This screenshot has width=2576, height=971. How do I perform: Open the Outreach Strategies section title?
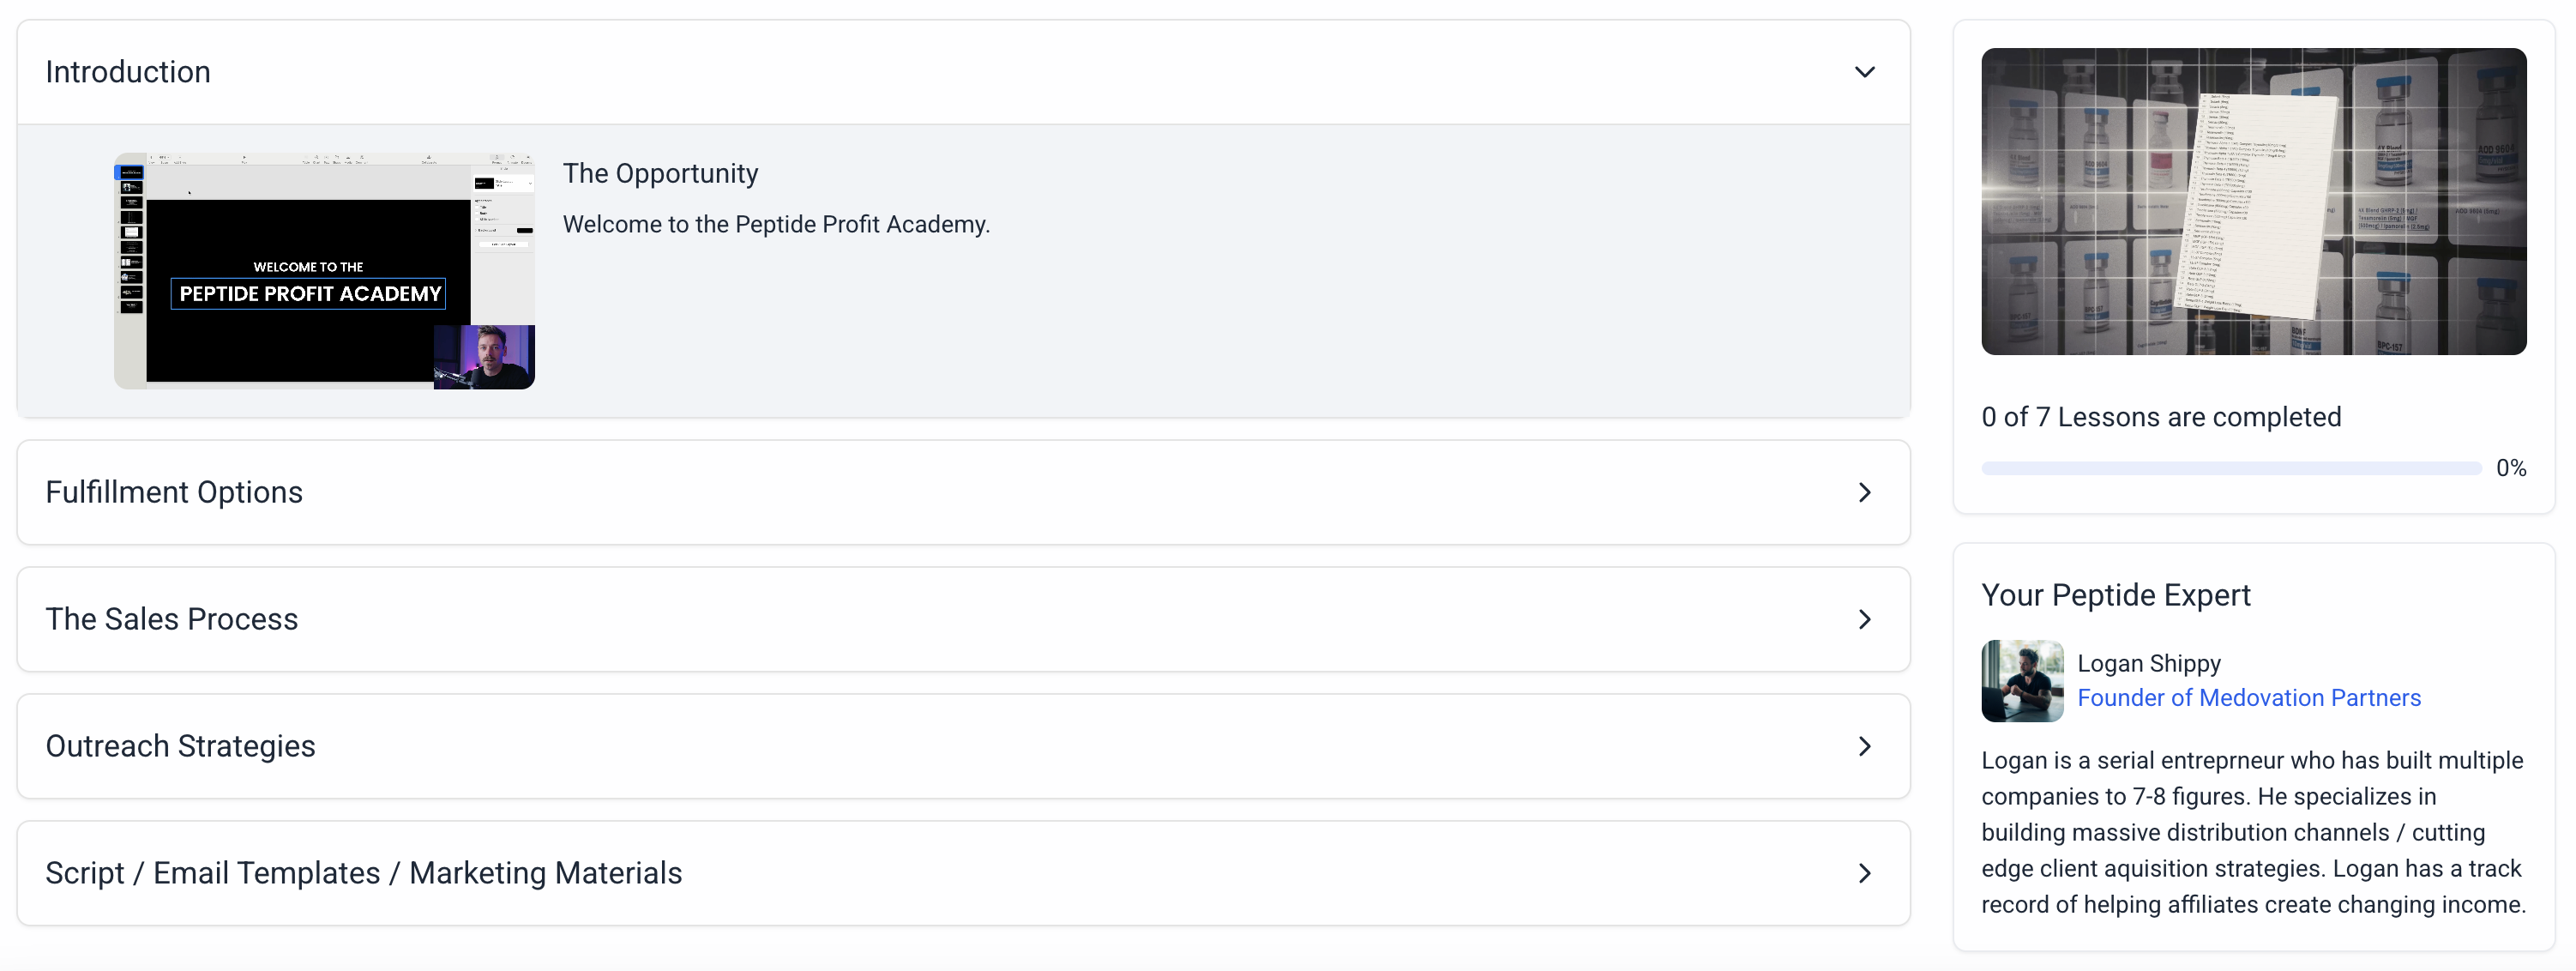[x=180, y=746]
